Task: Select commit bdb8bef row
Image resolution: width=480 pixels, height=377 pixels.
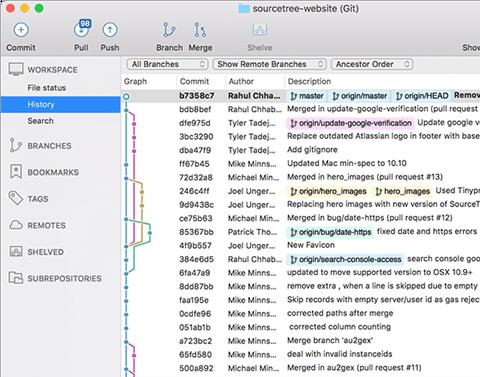Action: tap(300, 109)
